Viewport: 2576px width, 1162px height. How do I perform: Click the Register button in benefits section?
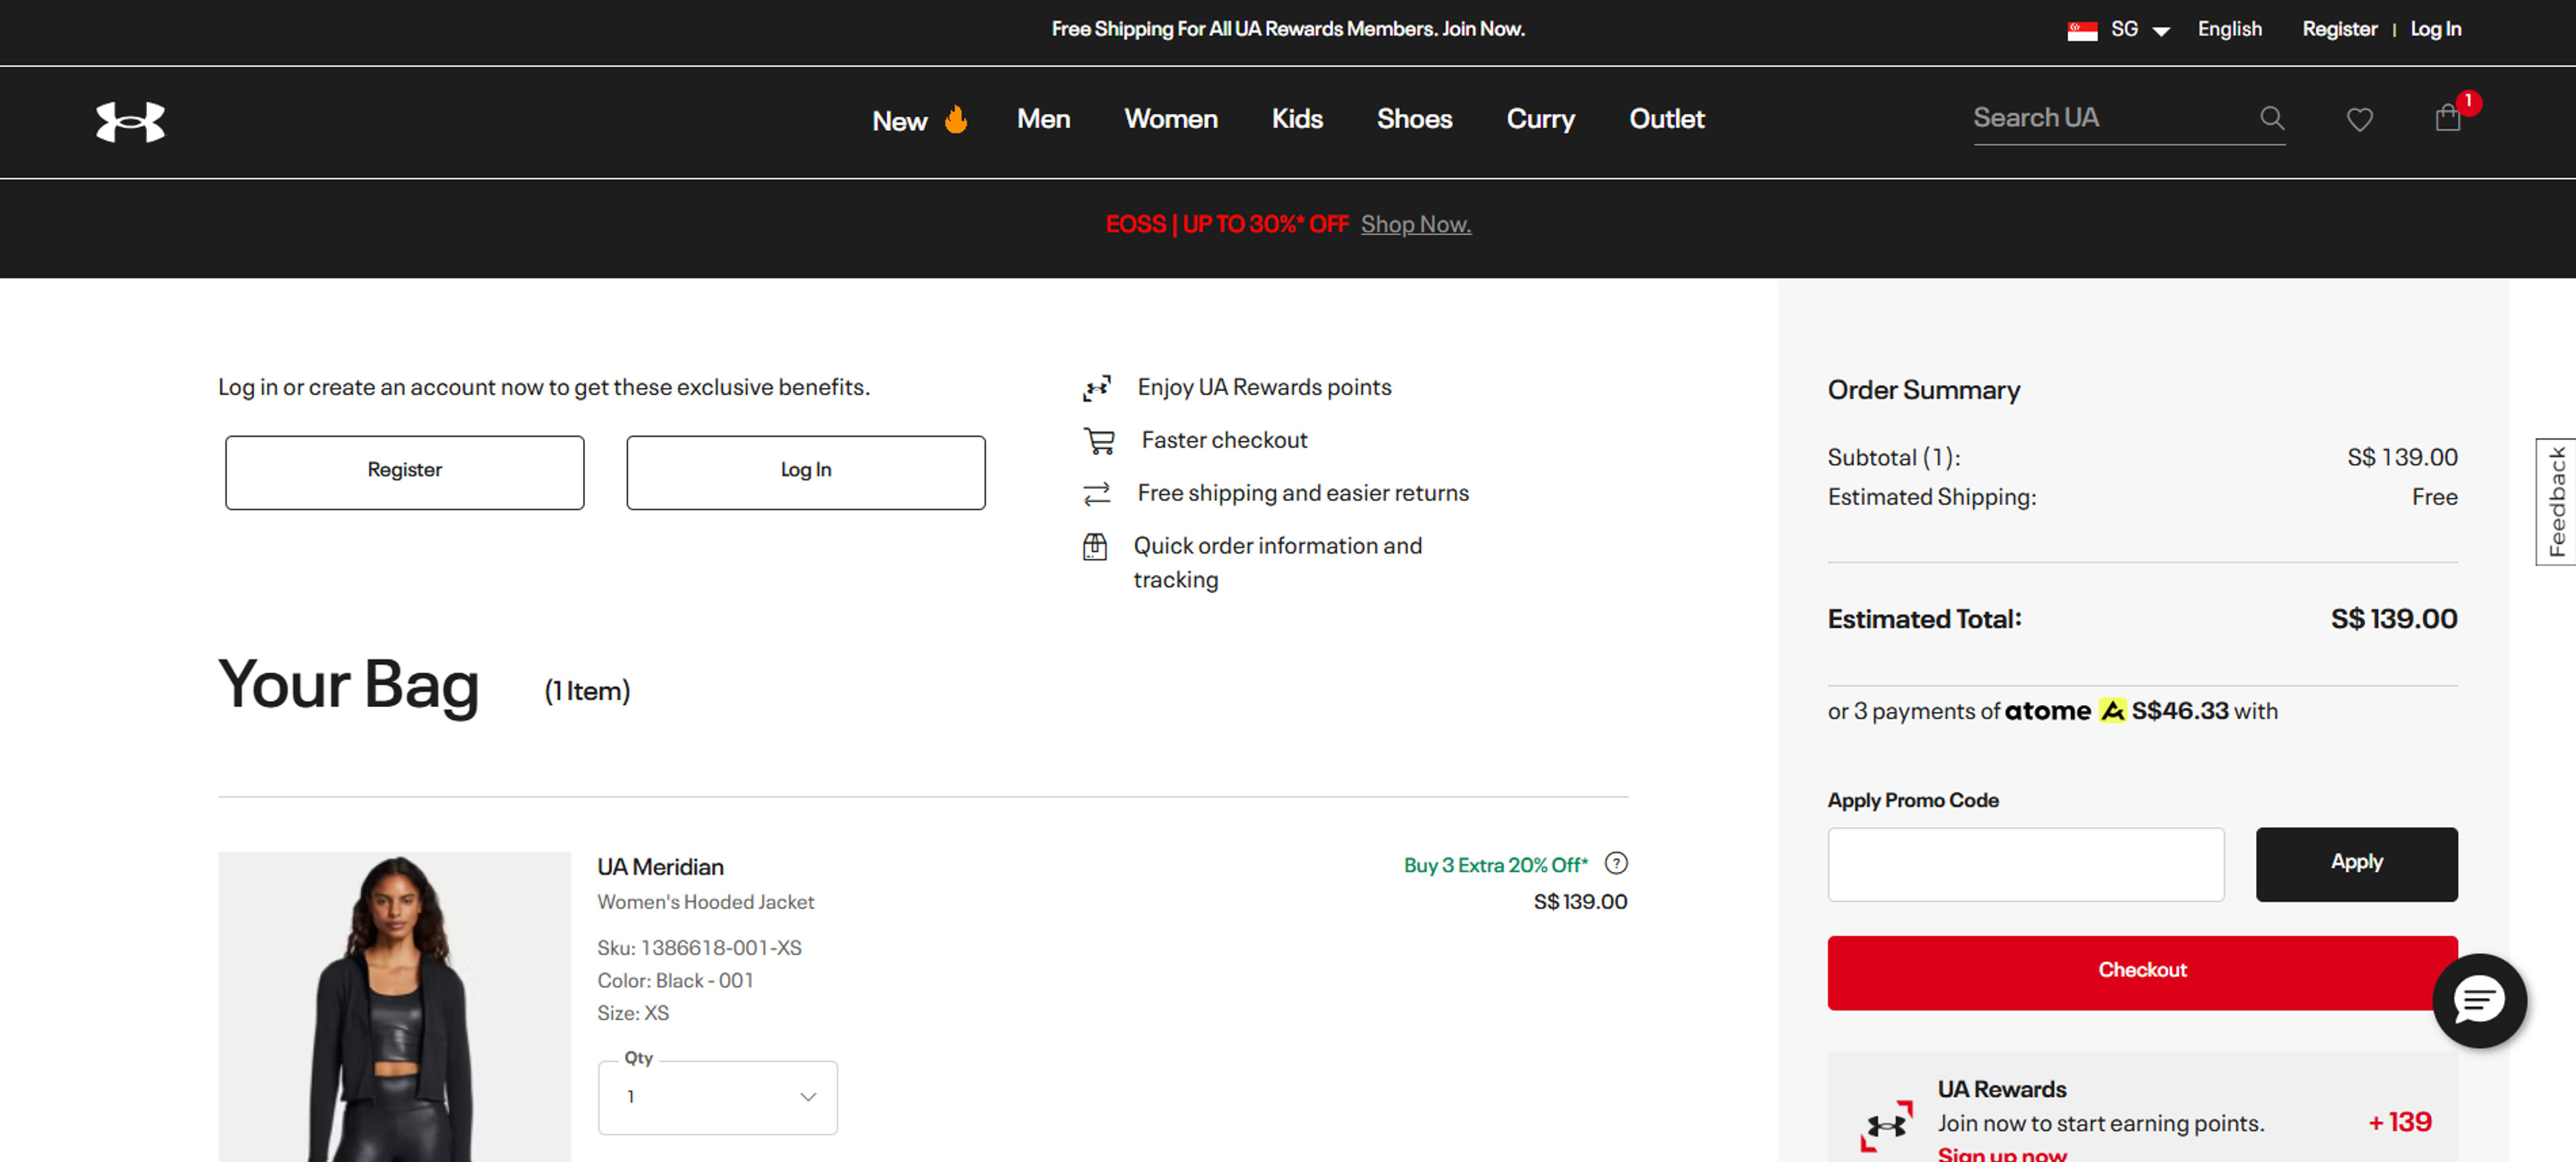[x=404, y=472]
